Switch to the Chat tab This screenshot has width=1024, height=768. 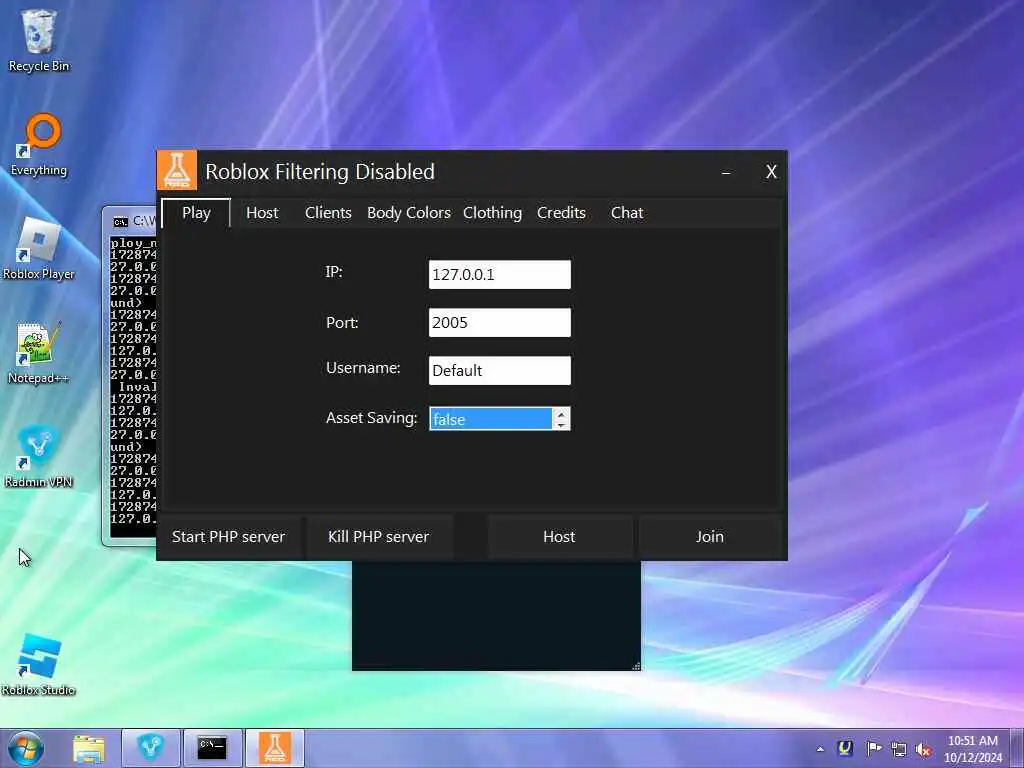[627, 213]
